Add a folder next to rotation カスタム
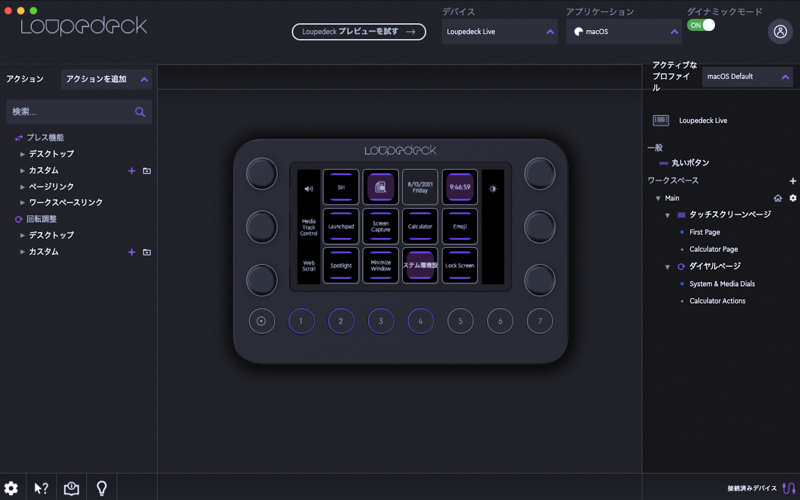The height and width of the screenshot is (500, 800). [x=147, y=252]
